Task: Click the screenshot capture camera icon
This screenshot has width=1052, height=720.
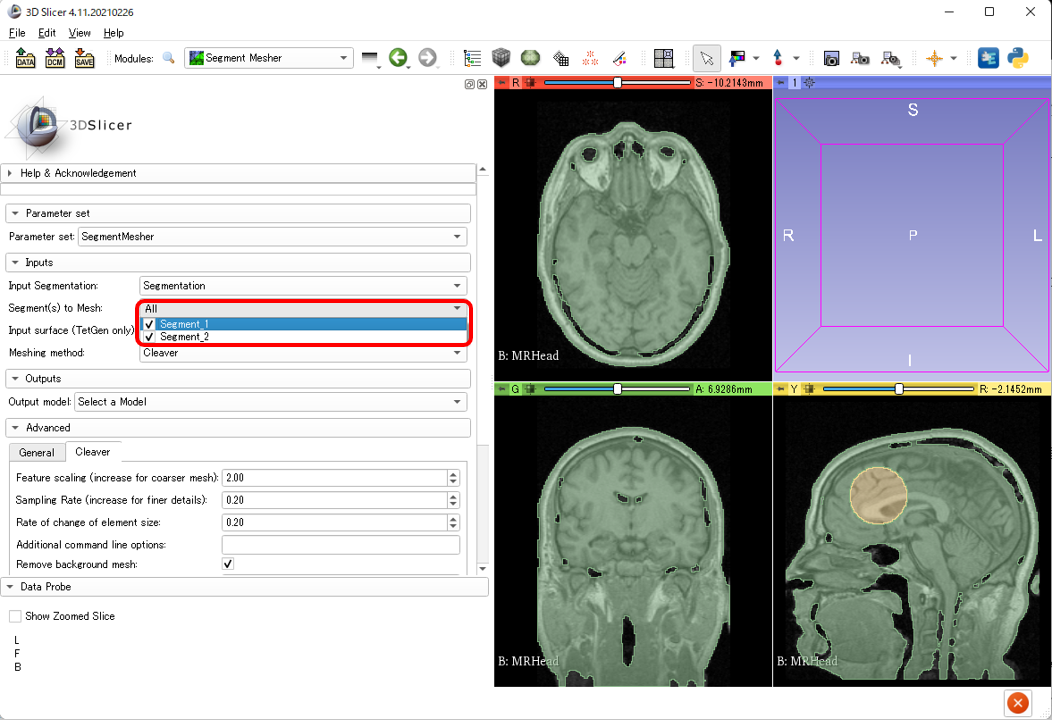Action: coord(831,58)
